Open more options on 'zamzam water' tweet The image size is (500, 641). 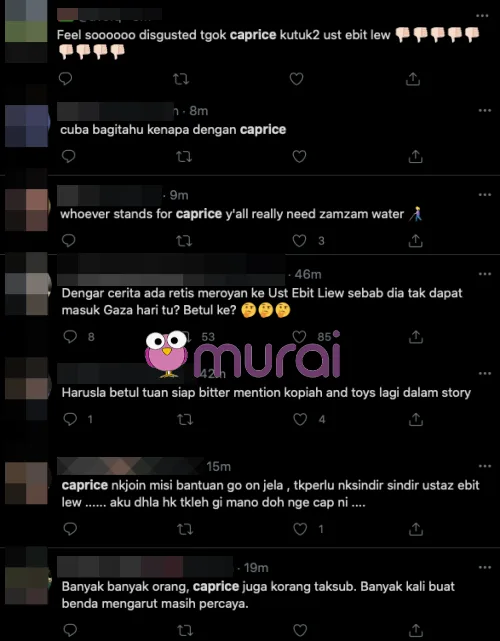coord(484,195)
